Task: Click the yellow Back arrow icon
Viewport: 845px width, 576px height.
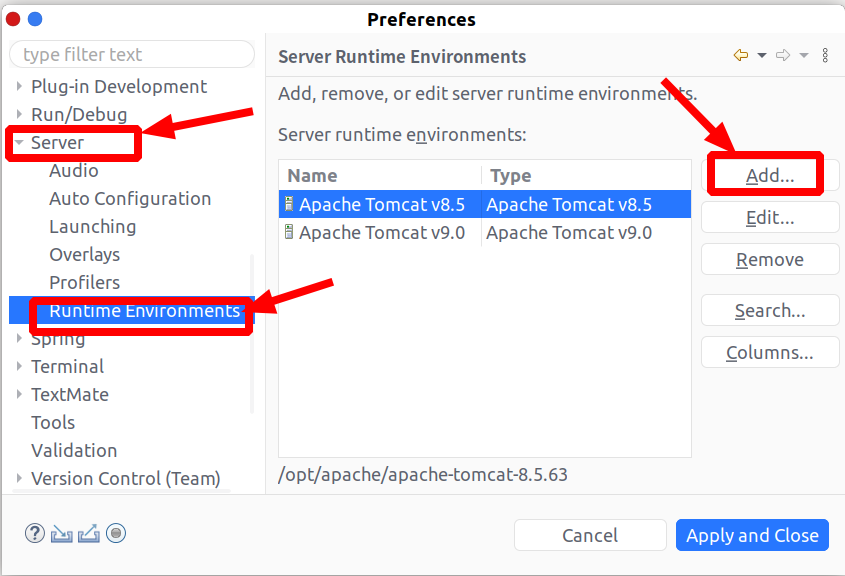Action: (740, 56)
